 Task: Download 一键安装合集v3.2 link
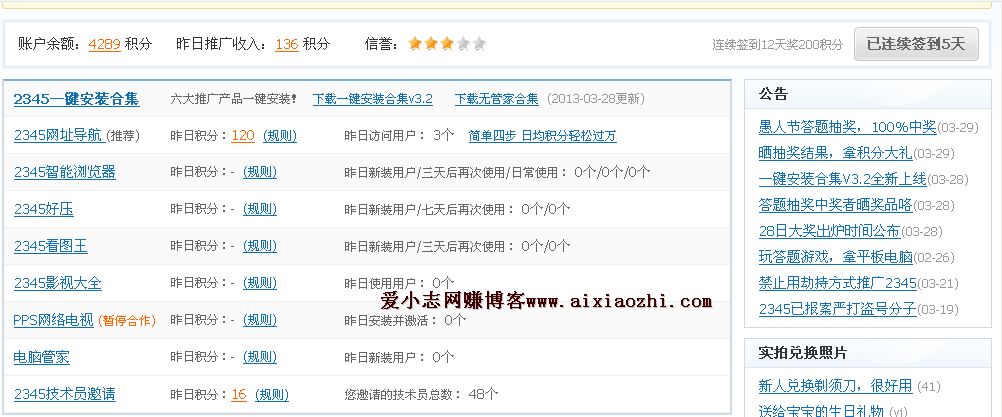tap(373, 99)
